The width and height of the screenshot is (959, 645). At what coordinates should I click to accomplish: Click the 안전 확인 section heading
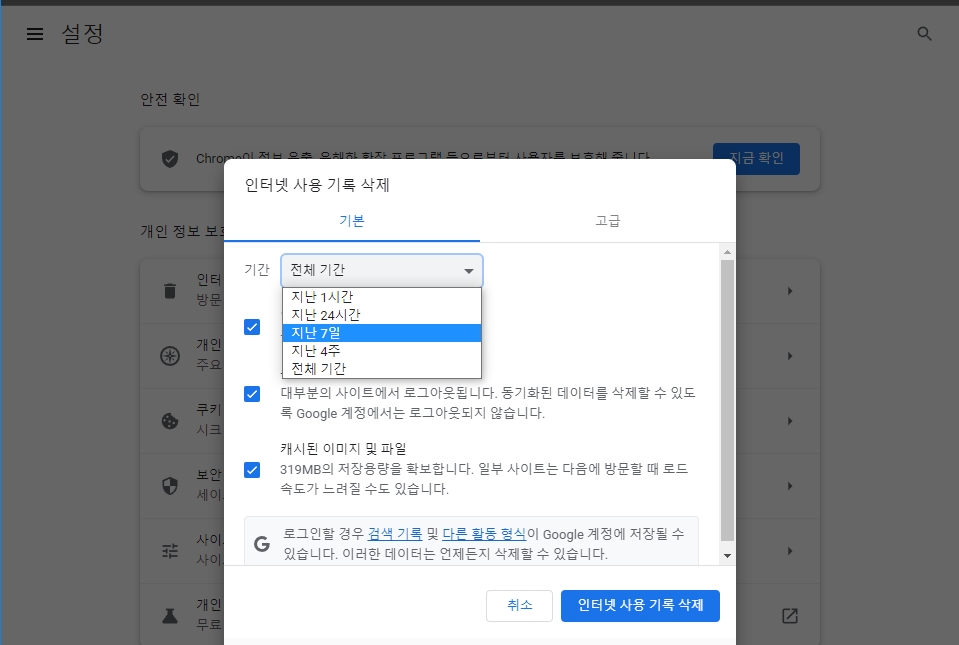[170, 100]
